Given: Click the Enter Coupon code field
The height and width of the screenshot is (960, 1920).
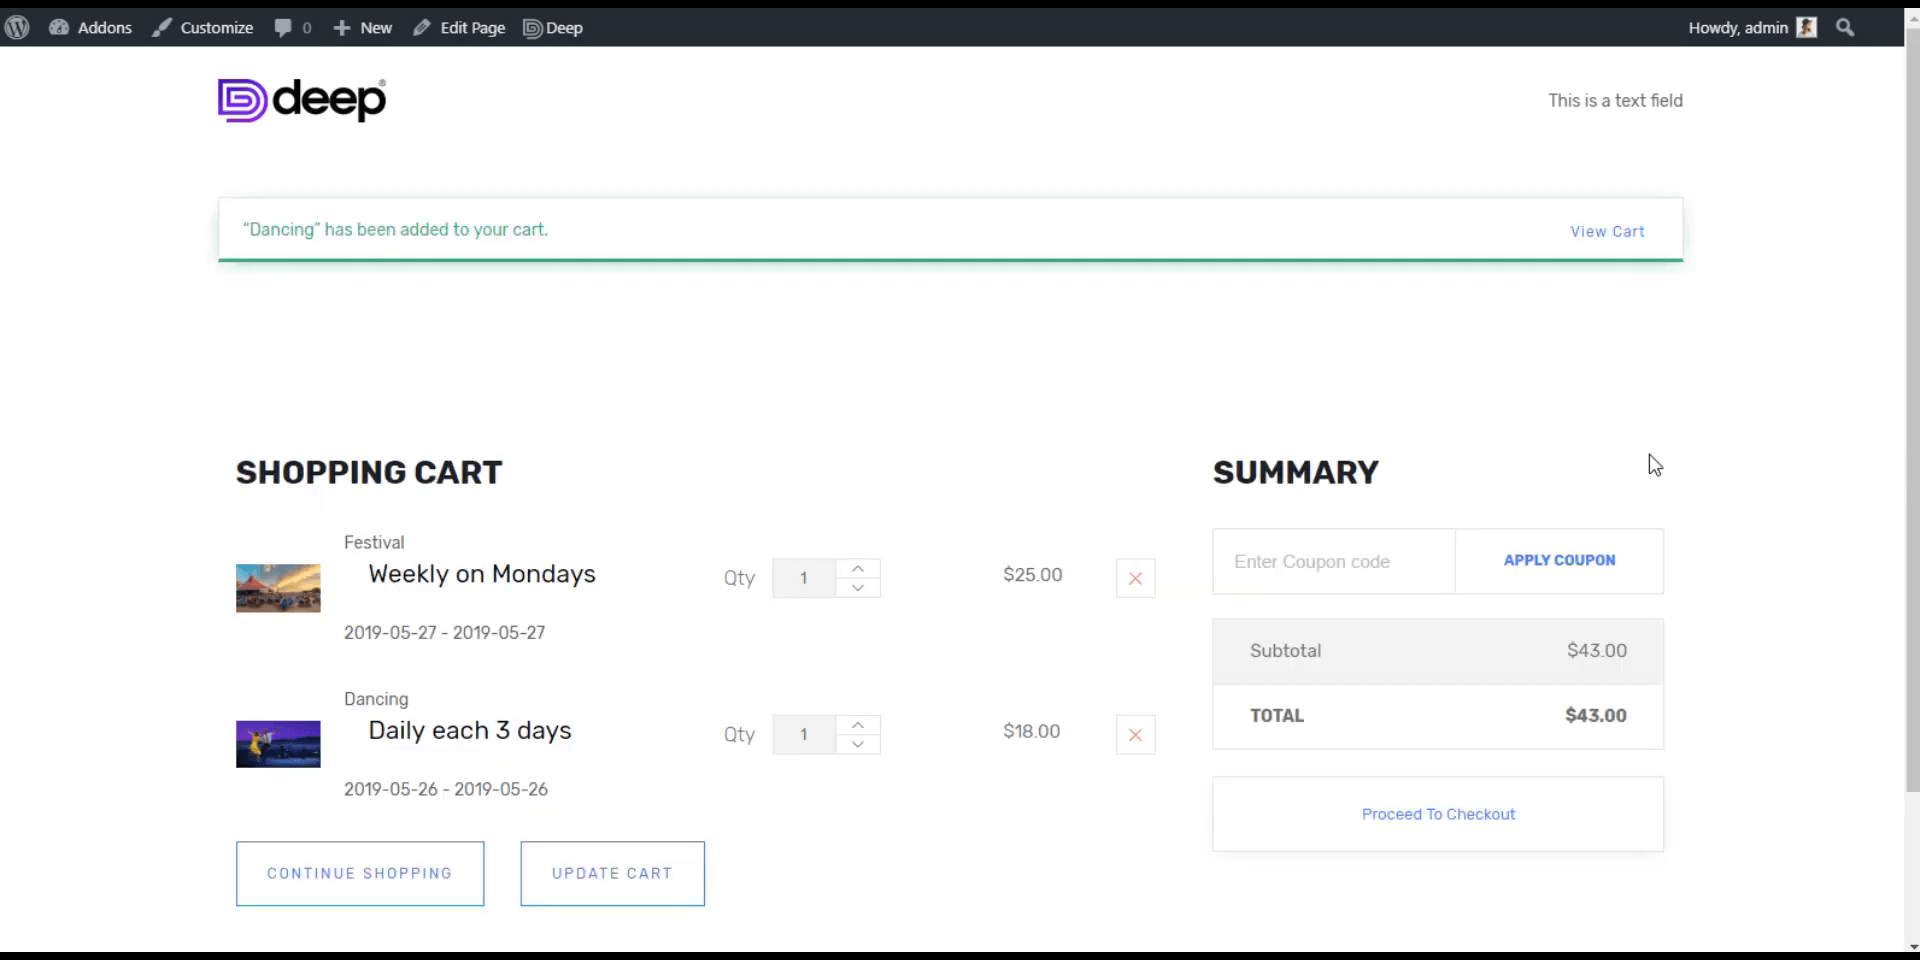Looking at the screenshot, I should tap(1334, 561).
